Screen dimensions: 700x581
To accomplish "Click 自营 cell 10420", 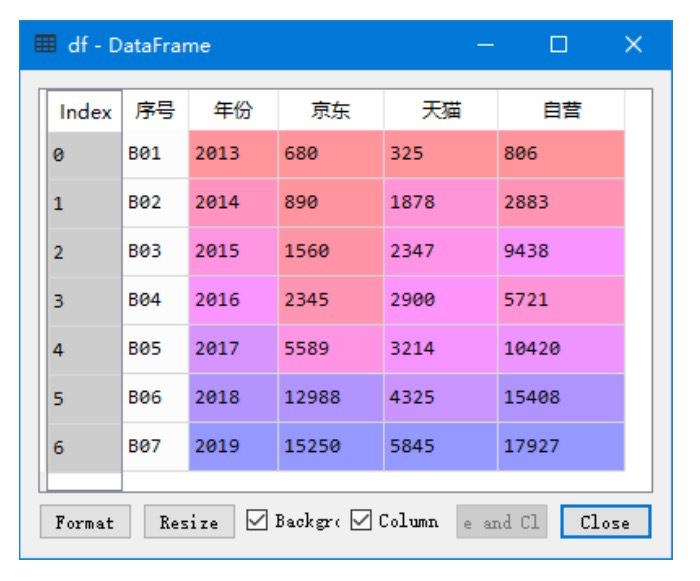I will tap(561, 348).
